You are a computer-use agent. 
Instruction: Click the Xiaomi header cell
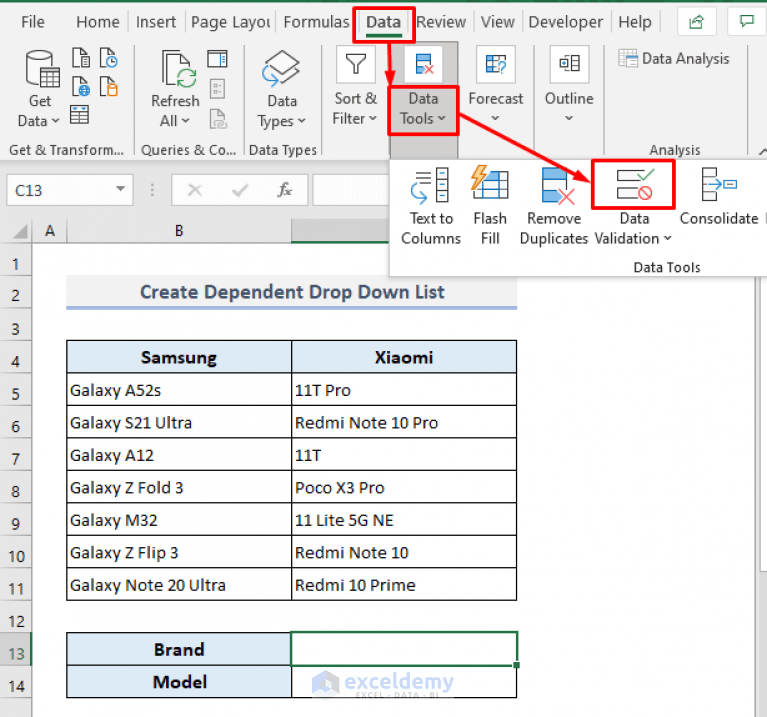point(404,357)
